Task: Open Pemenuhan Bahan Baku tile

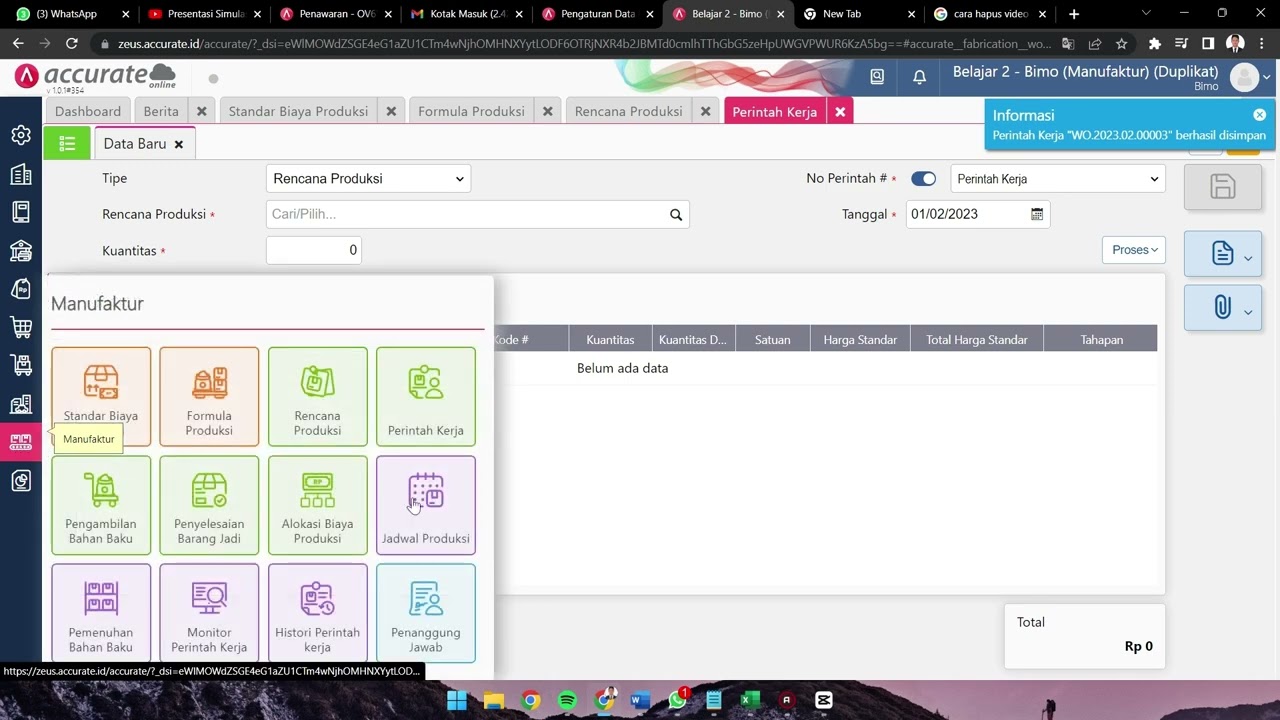Action: tap(101, 613)
